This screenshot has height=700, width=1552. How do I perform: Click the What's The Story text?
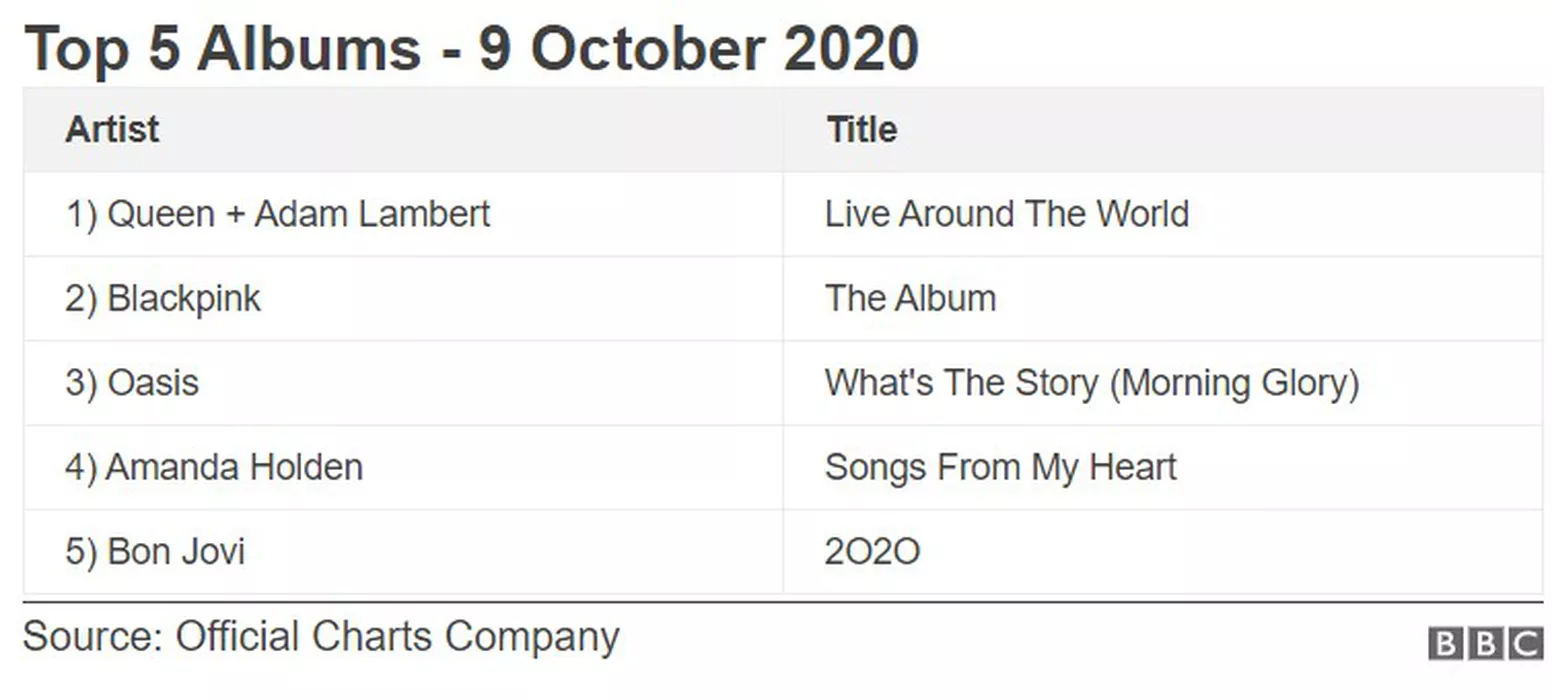[961, 383]
